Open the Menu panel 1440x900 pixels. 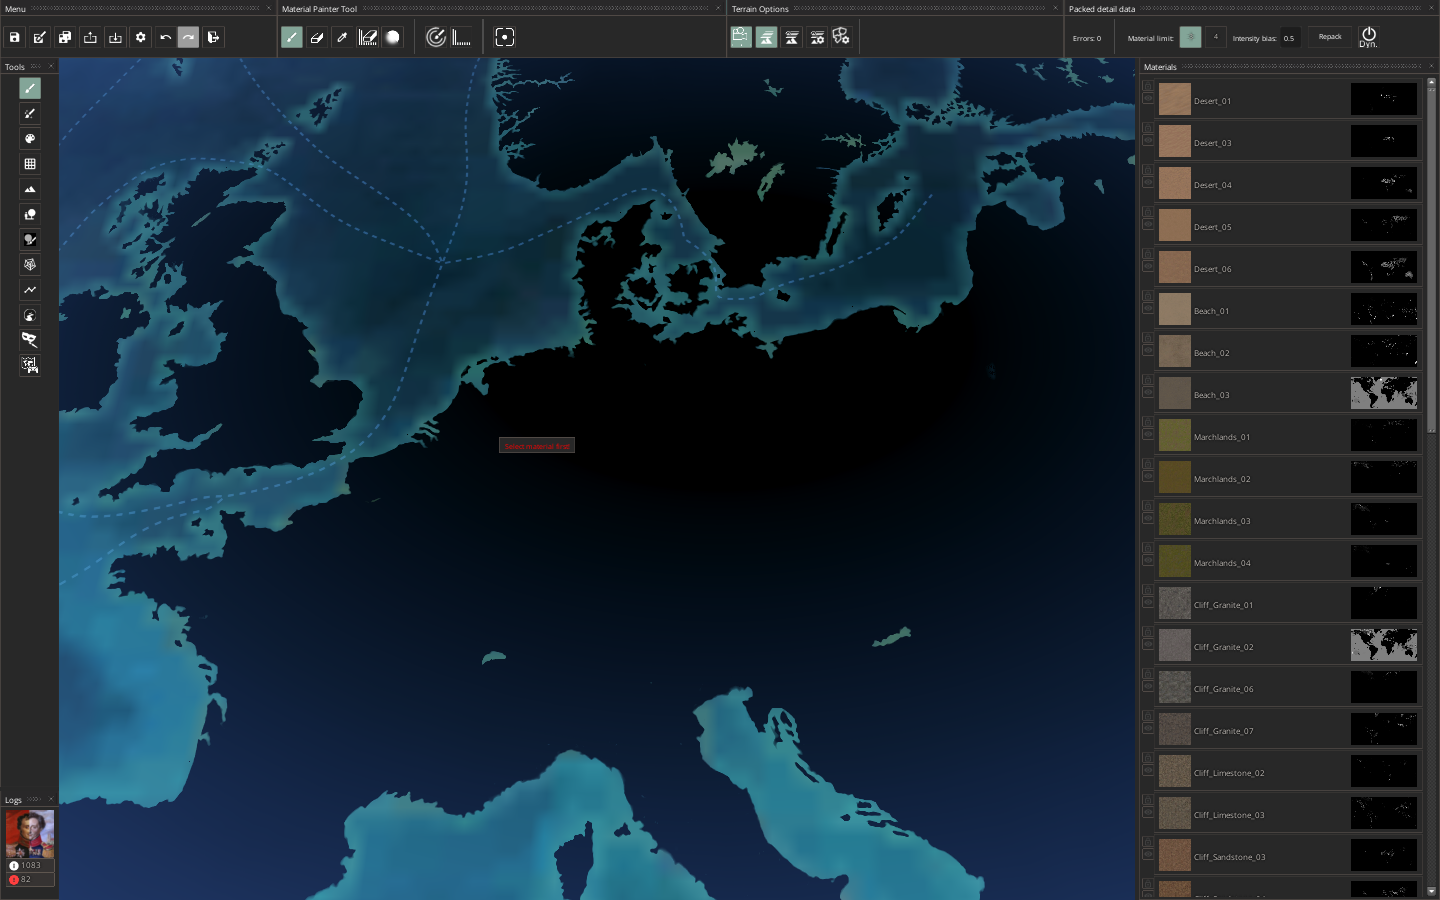pos(14,8)
